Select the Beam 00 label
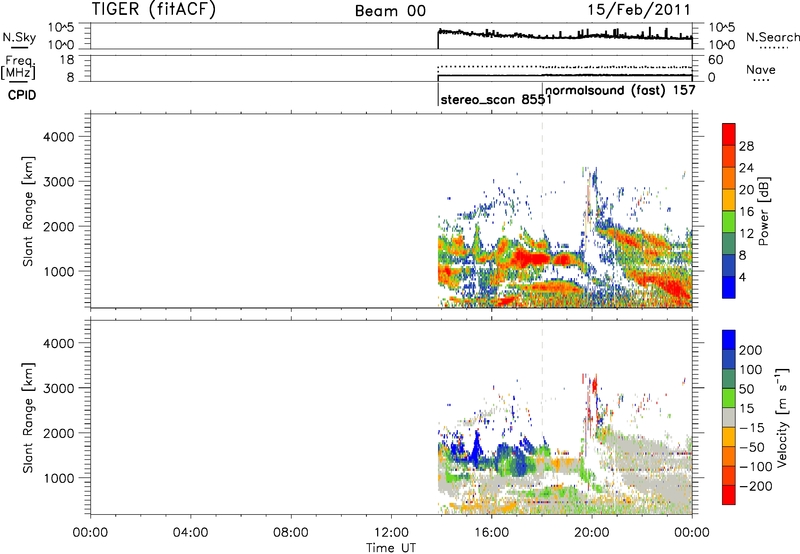Screen dimensions: 800x554 click(x=390, y=11)
